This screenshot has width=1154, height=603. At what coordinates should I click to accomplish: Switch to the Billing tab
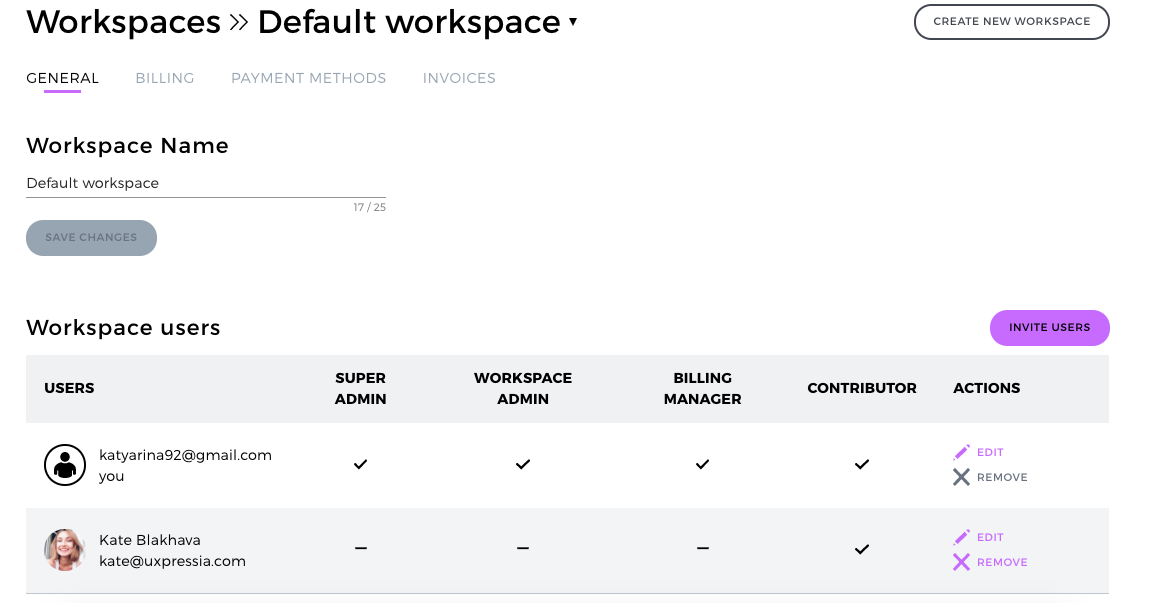165,78
